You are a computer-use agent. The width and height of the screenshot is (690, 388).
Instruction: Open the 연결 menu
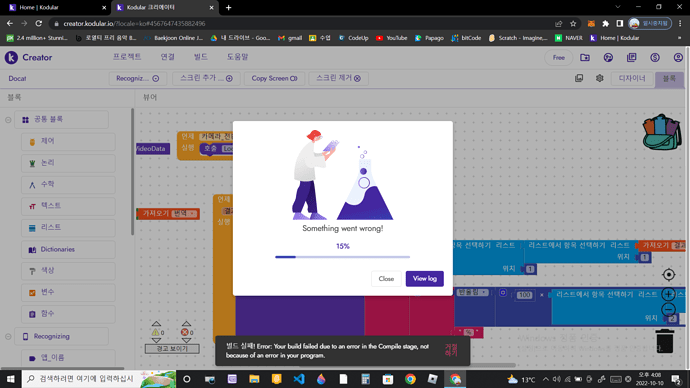[168, 57]
